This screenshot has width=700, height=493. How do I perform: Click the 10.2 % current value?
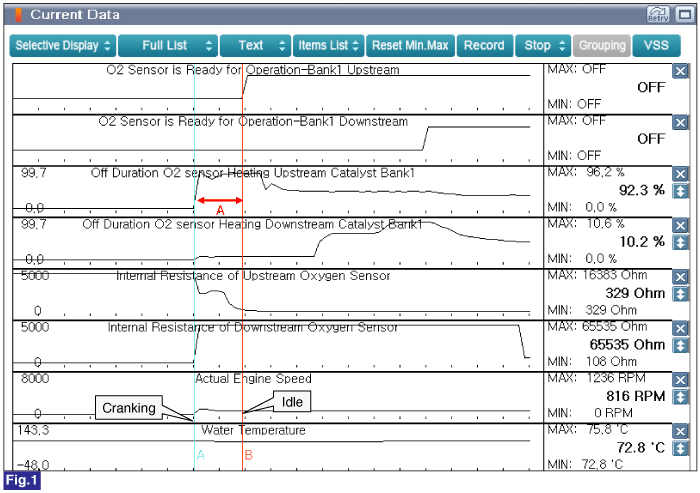click(x=642, y=242)
